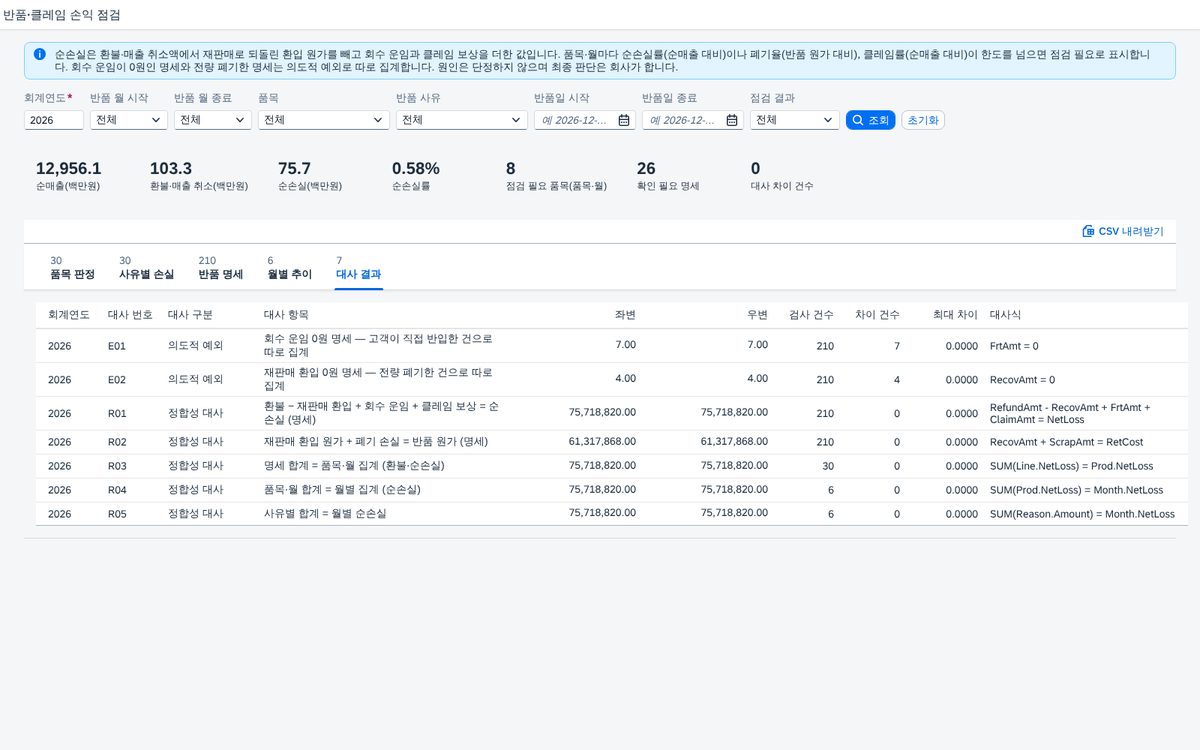This screenshot has width=1200, height=750.
Task: Click the 회계연도 column header
Action: 69,314
